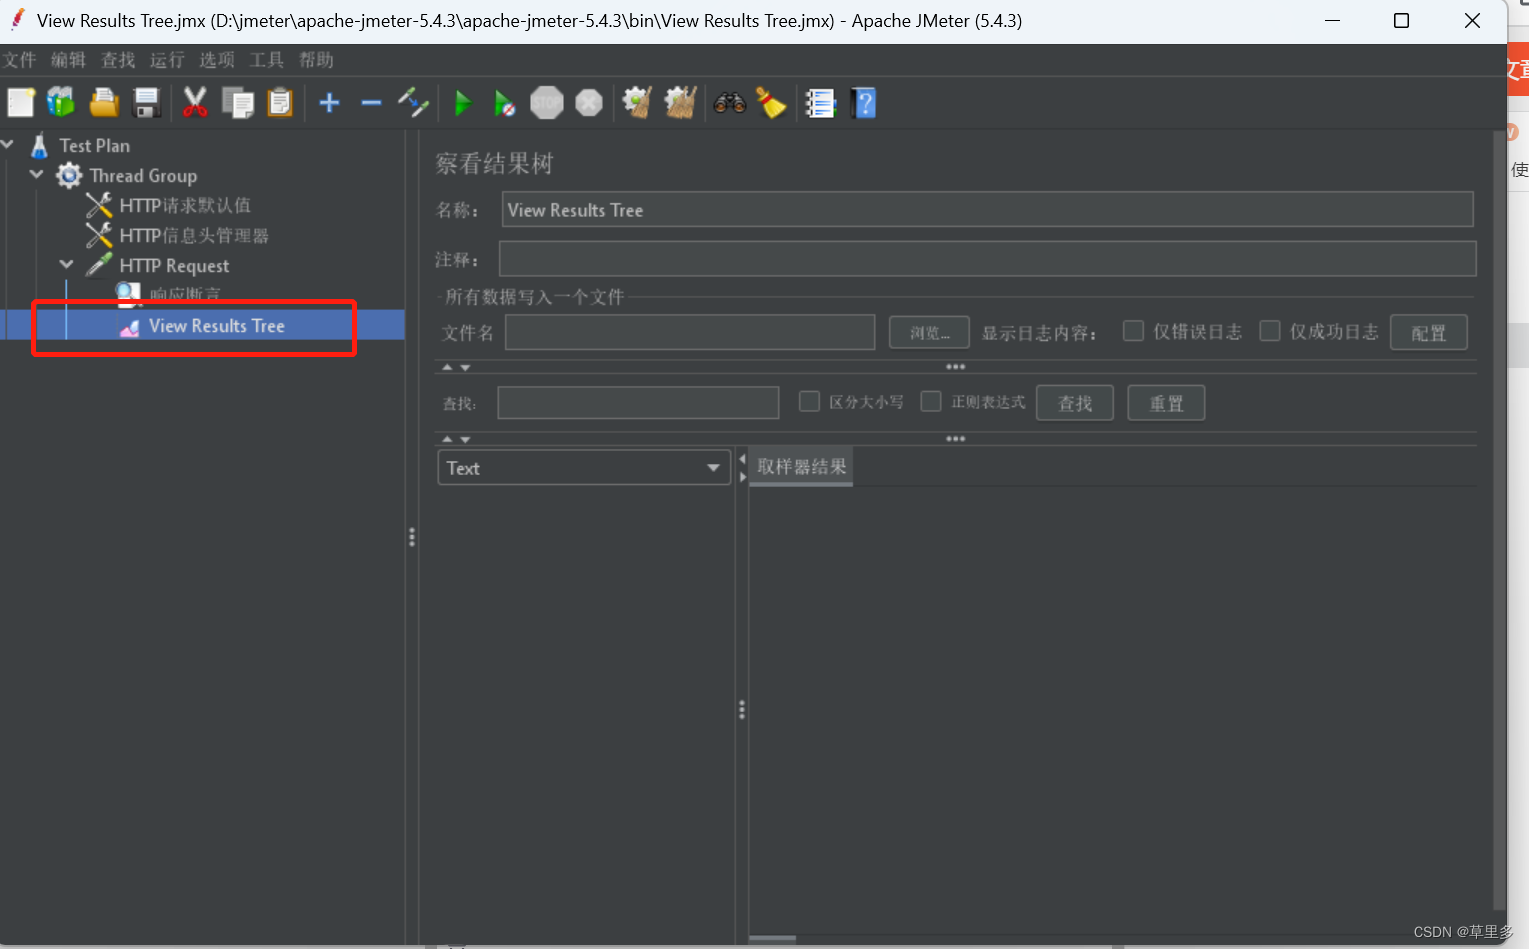Click the Search binoculars icon
This screenshot has height=949, width=1529.
[x=729, y=102]
